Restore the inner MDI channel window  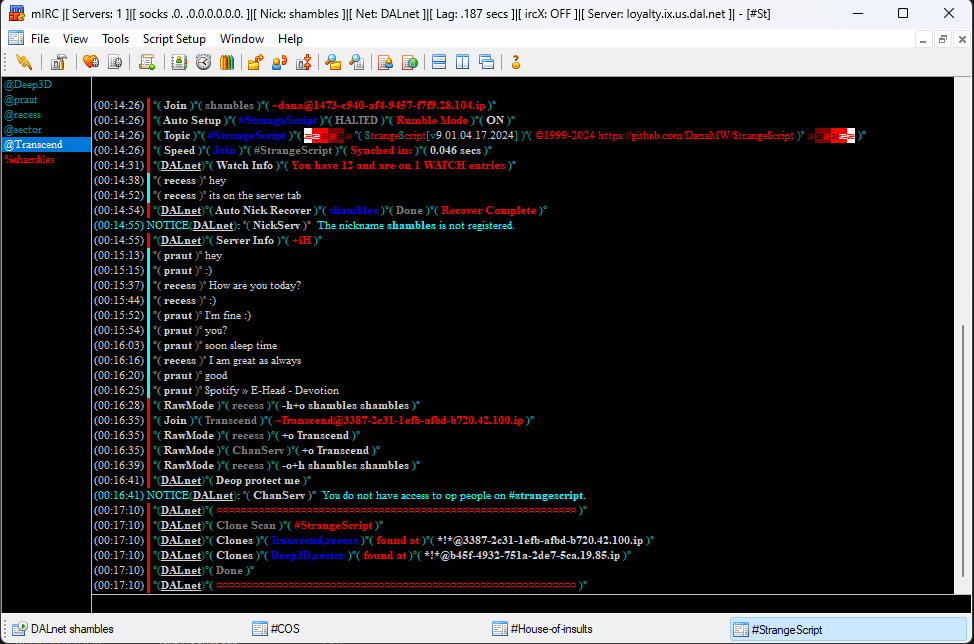coord(942,40)
